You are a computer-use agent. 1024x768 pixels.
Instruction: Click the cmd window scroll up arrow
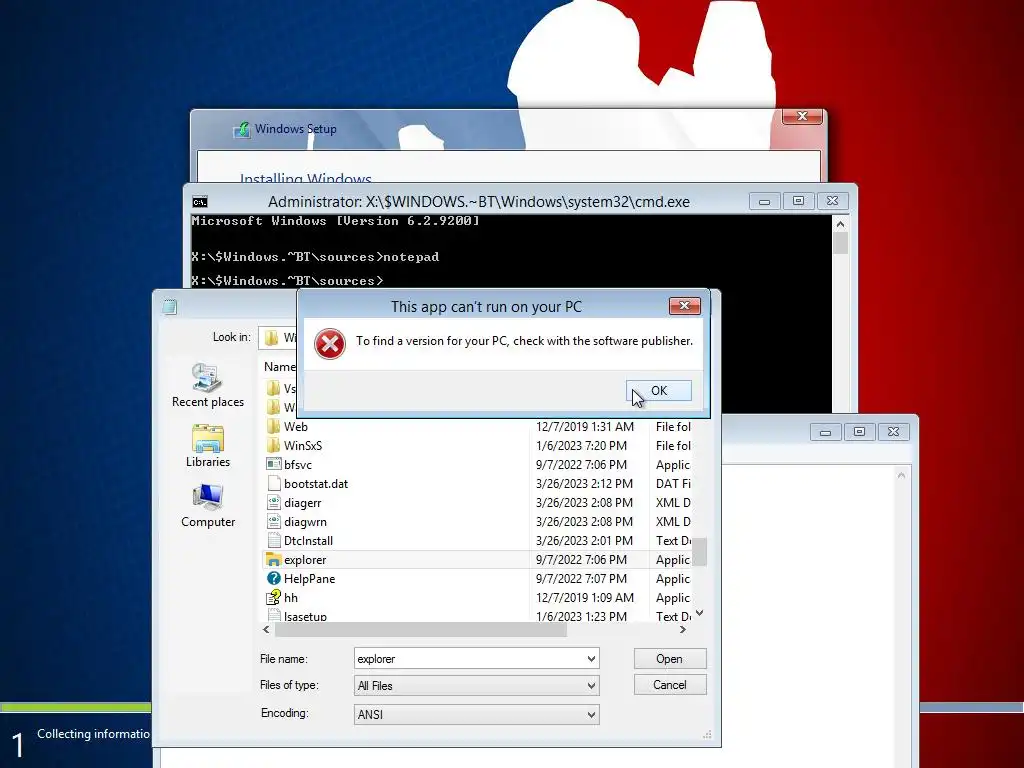tap(840, 224)
